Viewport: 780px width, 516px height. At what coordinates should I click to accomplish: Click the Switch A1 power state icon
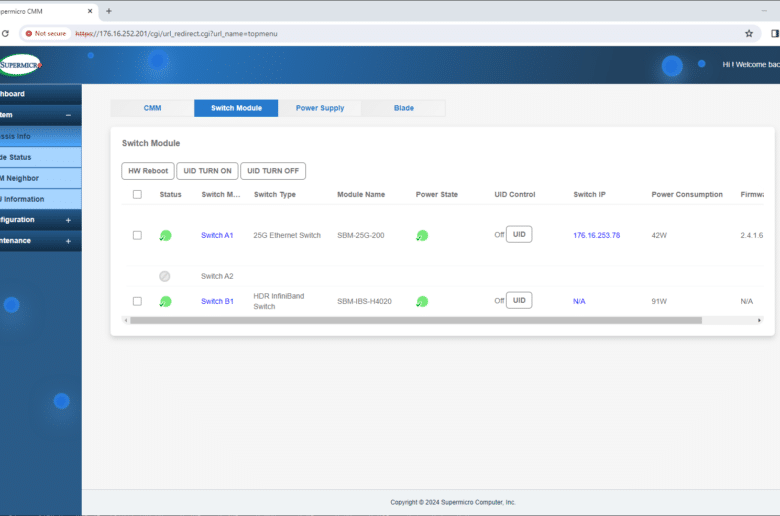pyautogui.click(x=422, y=235)
